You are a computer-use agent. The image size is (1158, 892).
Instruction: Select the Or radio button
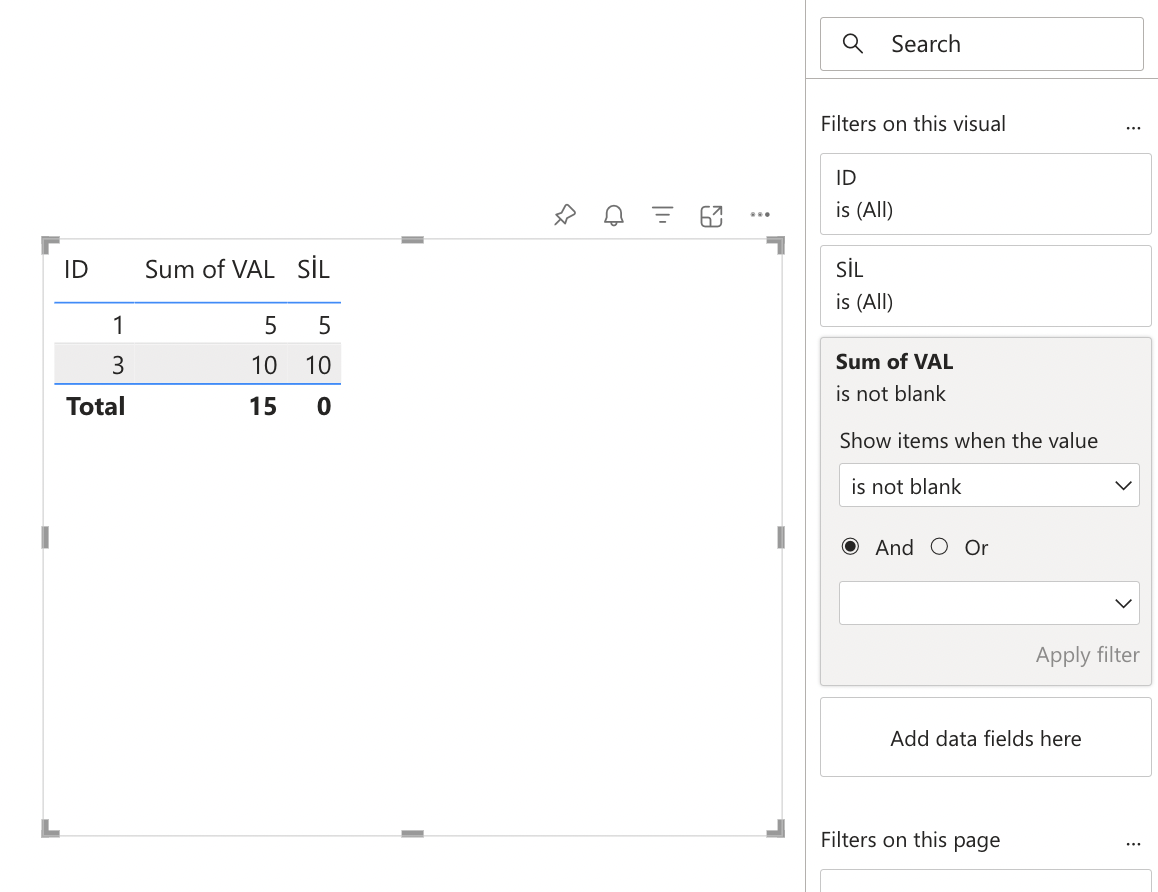click(939, 546)
